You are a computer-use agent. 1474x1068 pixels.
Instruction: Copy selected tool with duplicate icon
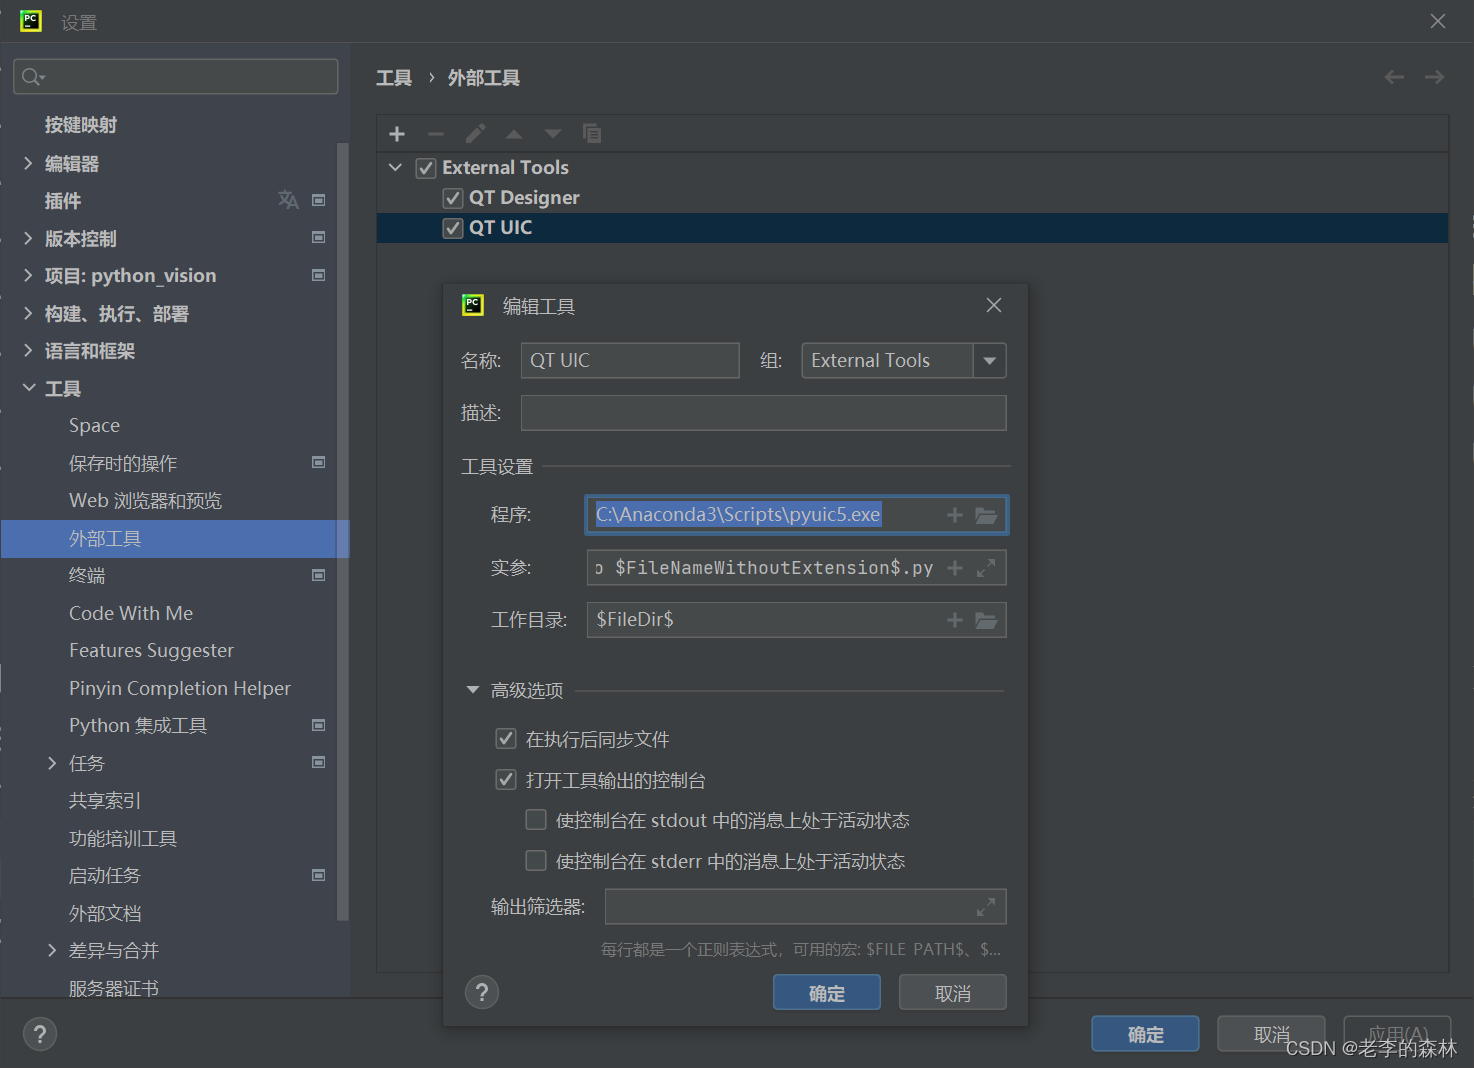592,134
